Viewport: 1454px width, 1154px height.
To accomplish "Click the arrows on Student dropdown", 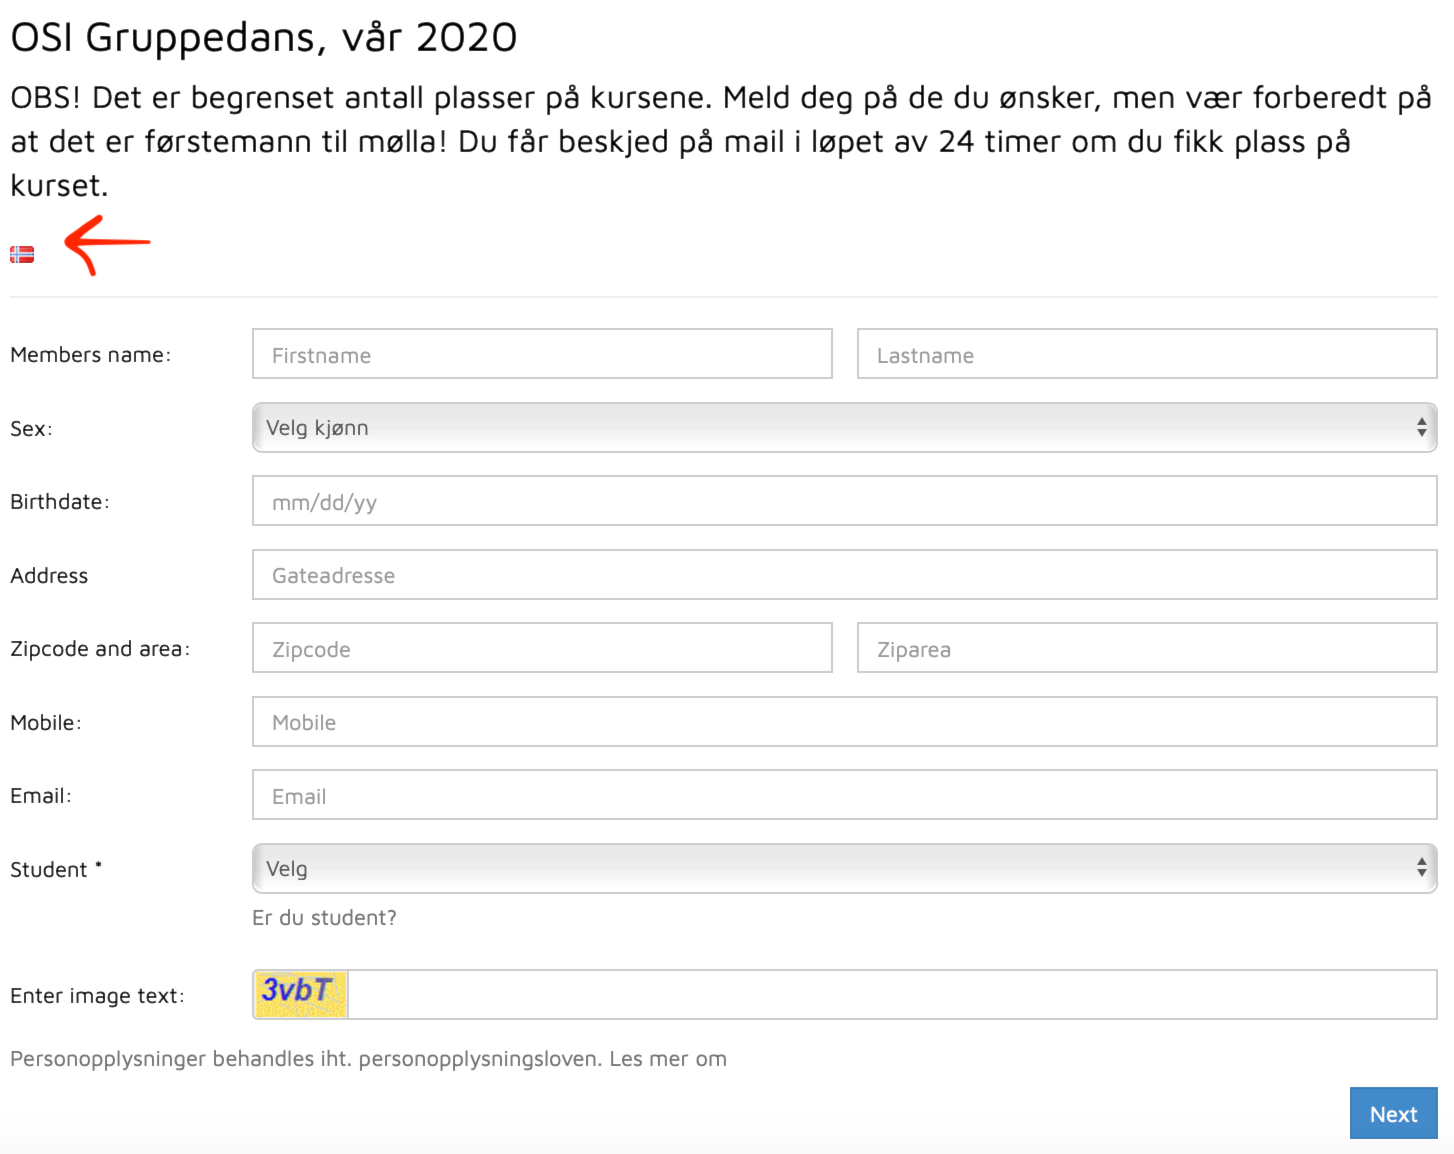I will click(x=1421, y=868).
